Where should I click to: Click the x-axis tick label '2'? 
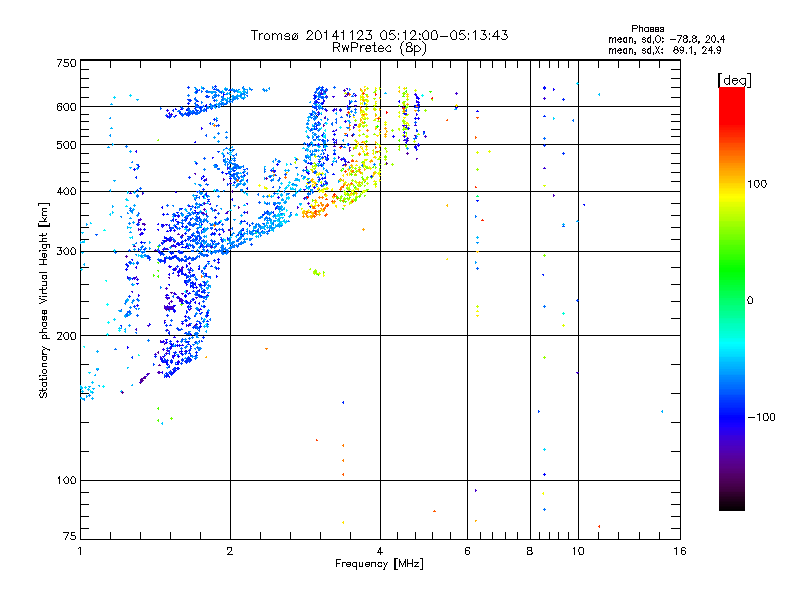click(230, 551)
